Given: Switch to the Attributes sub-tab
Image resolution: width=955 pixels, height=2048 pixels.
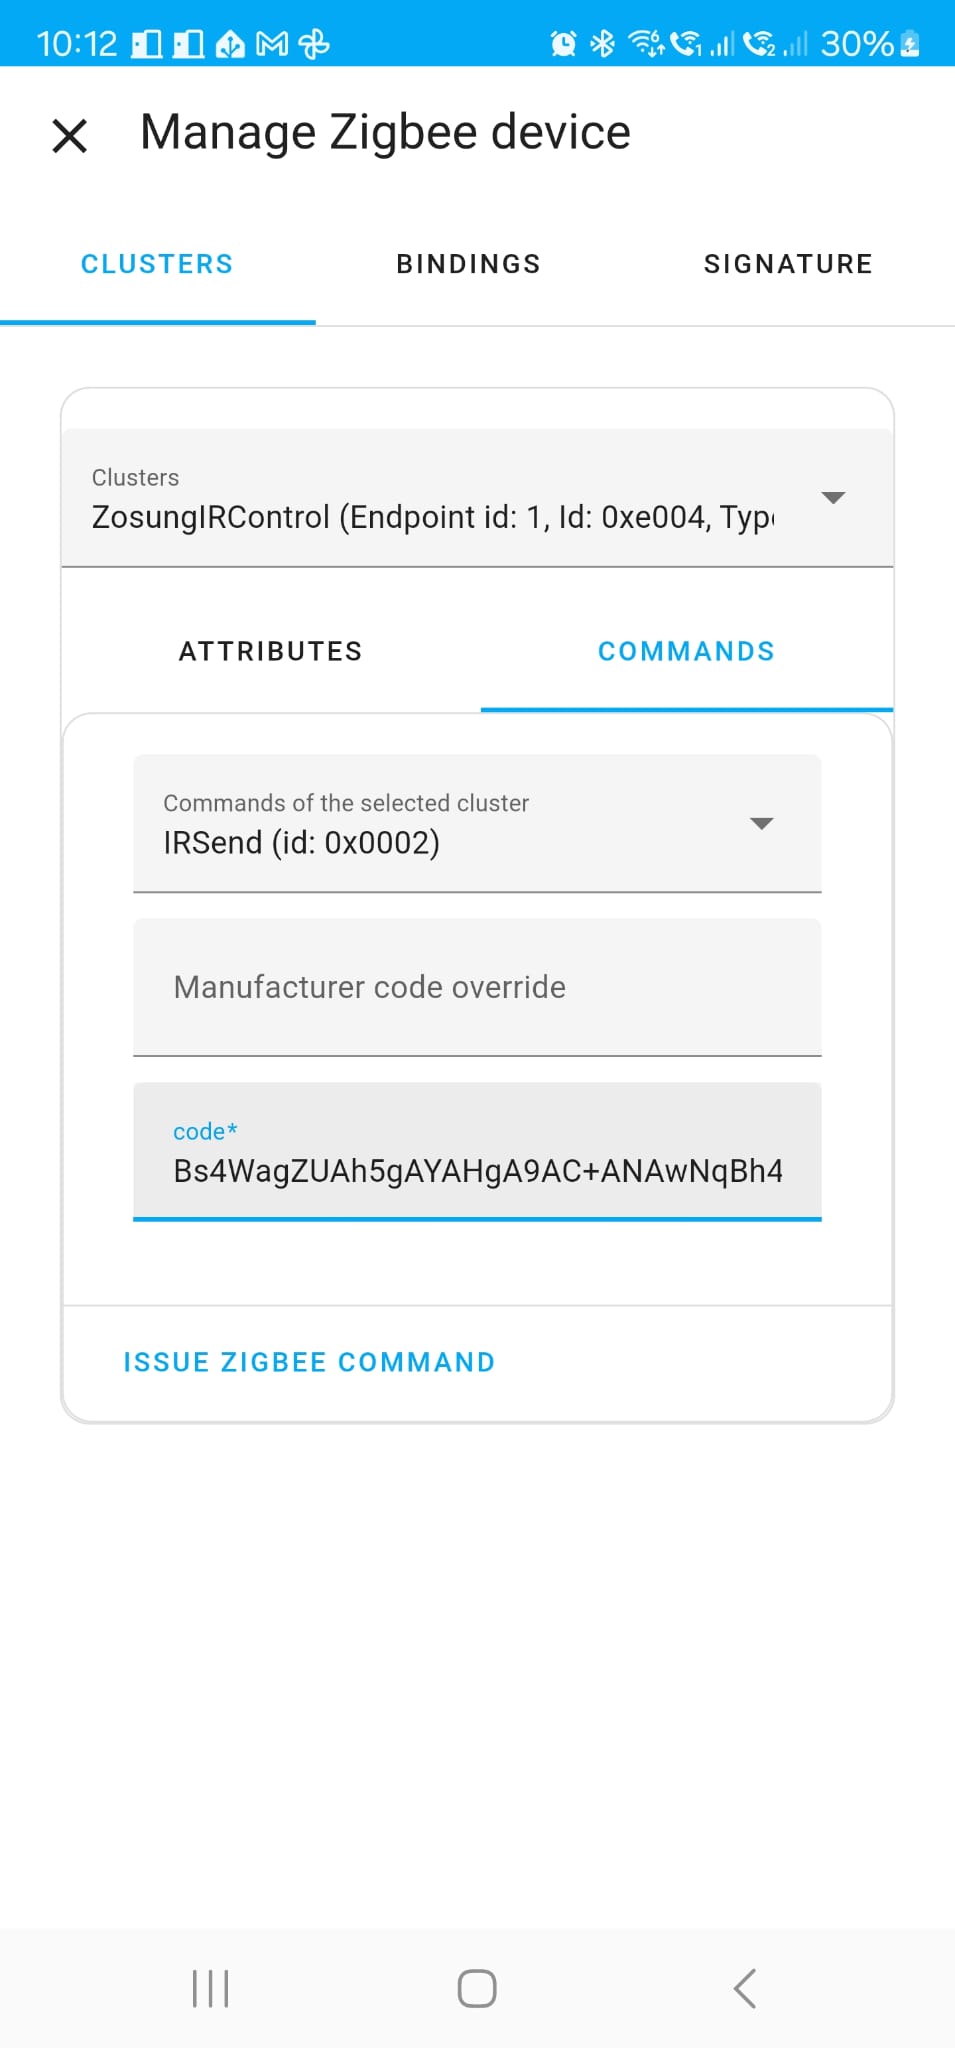Looking at the screenshot, I should point(271,652).
